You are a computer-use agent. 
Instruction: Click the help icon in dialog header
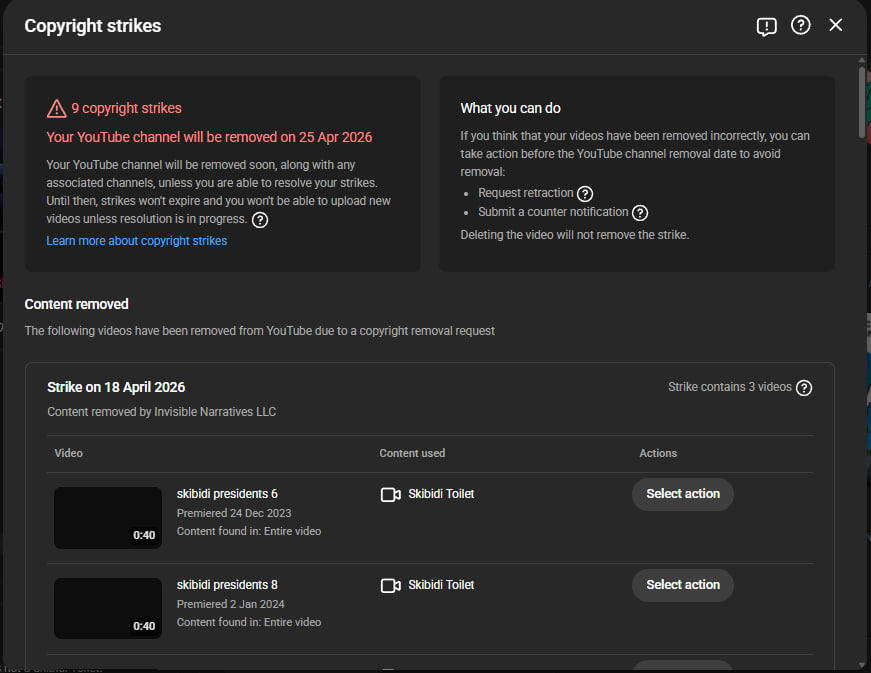tap(800, 25)
